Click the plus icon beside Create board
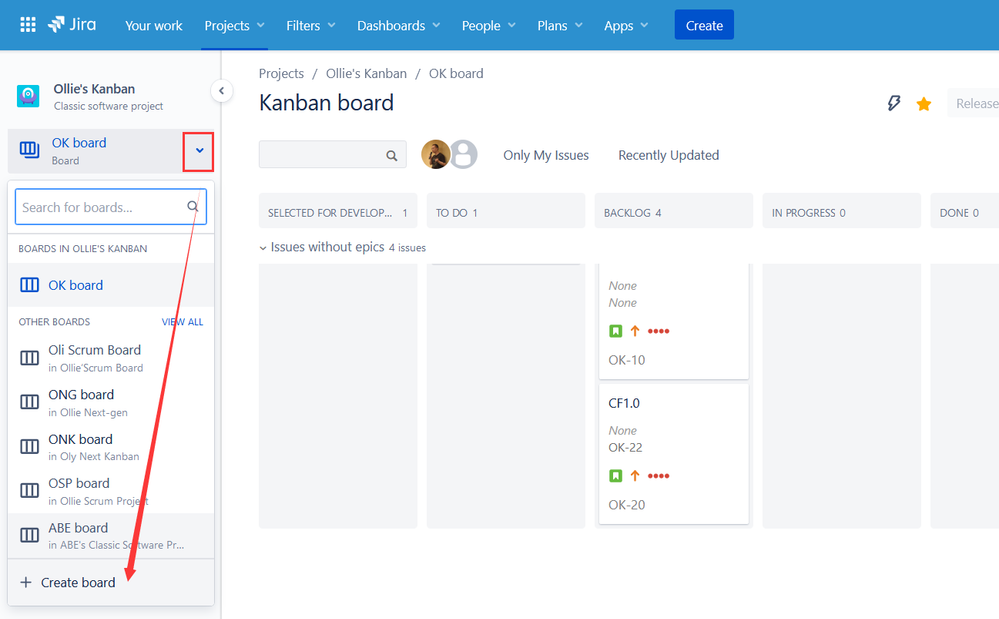 coord(25,582)
